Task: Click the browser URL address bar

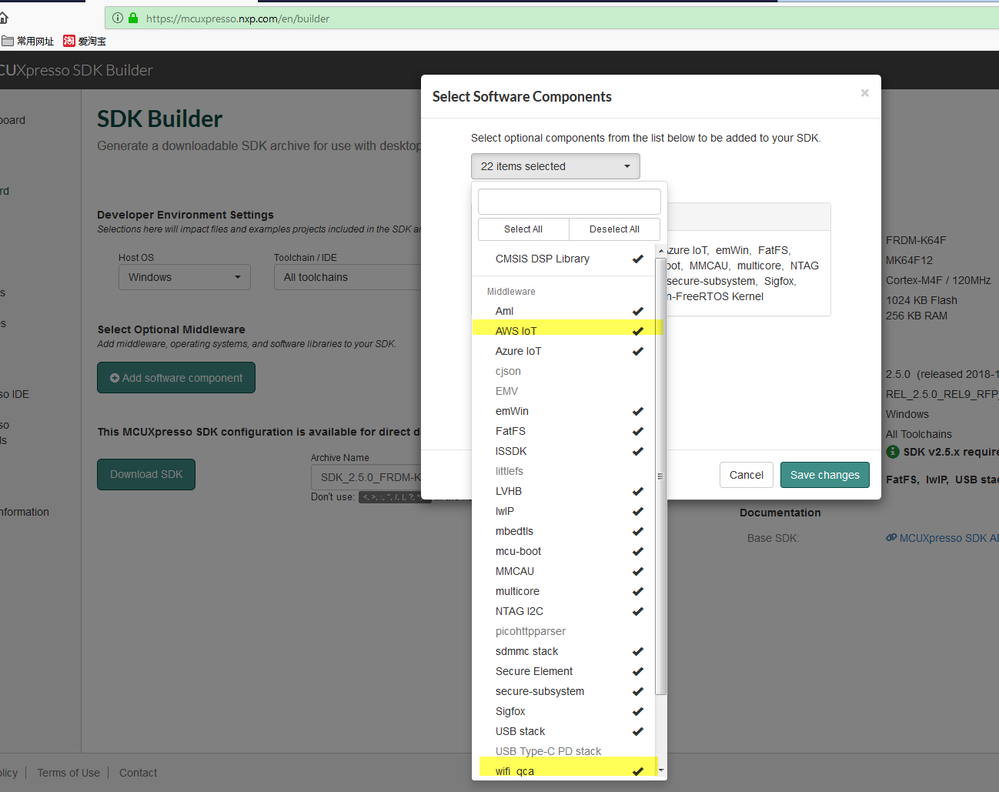Action: (x=552, y=18)
